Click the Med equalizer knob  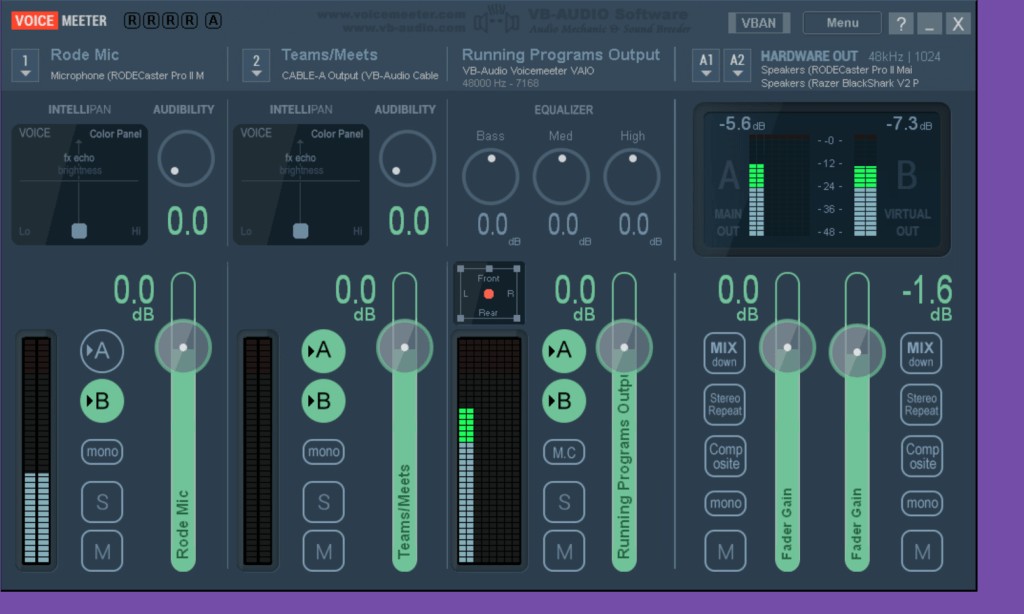[x=561, y=176]
